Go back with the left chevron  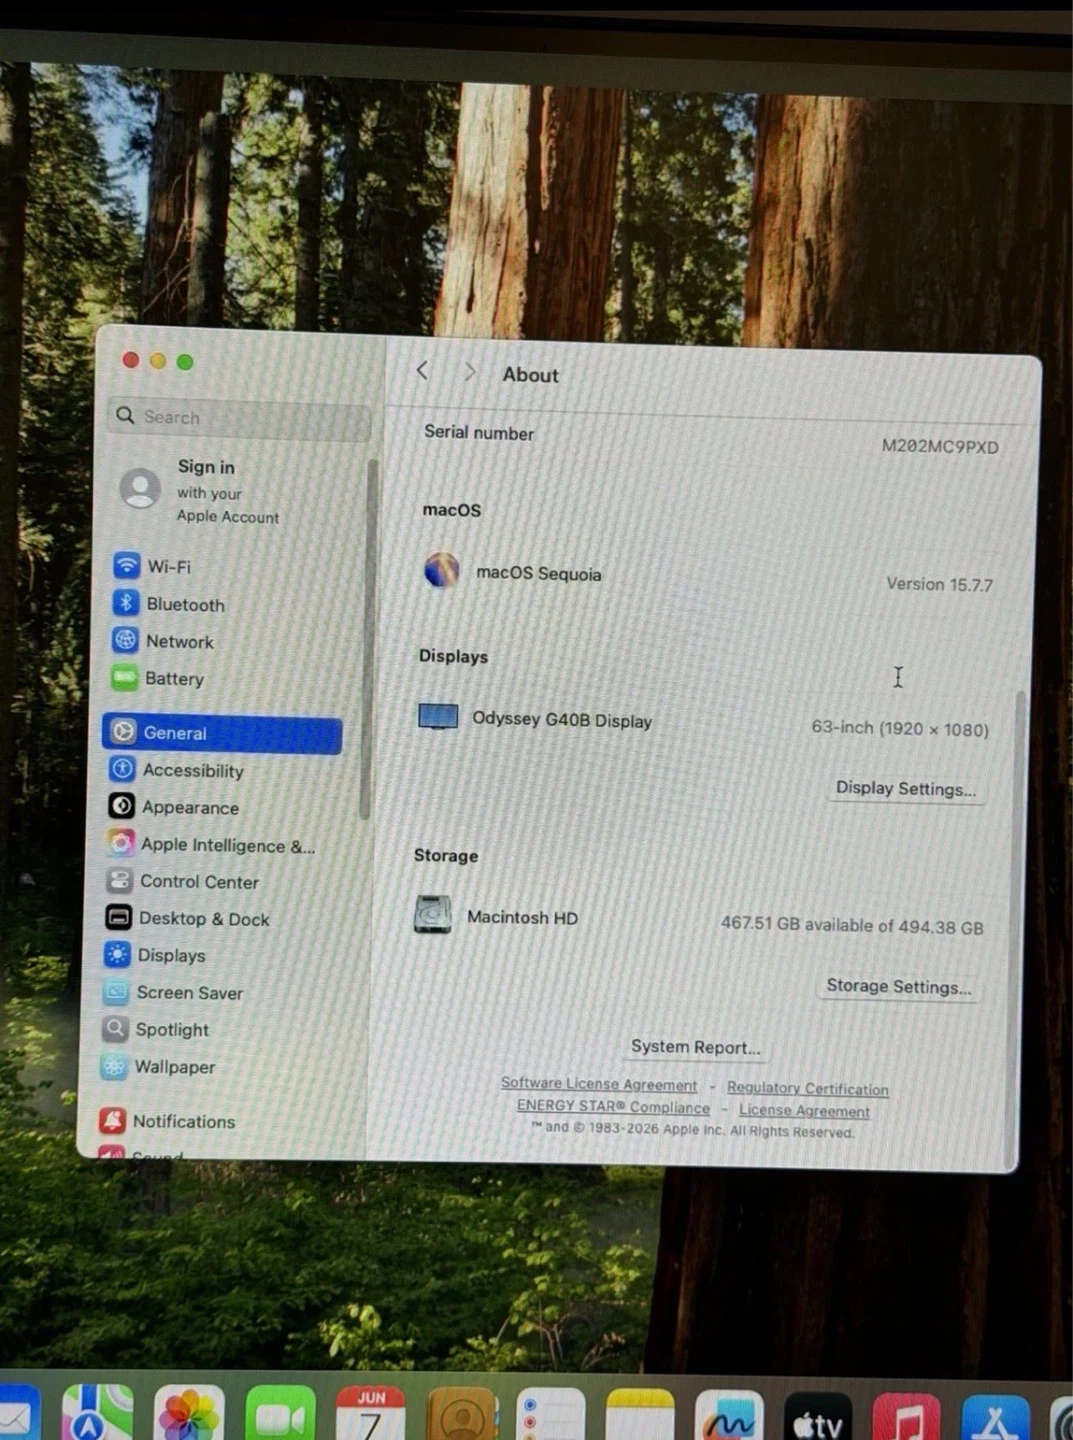pyautogui.click(x=422, y=371)
